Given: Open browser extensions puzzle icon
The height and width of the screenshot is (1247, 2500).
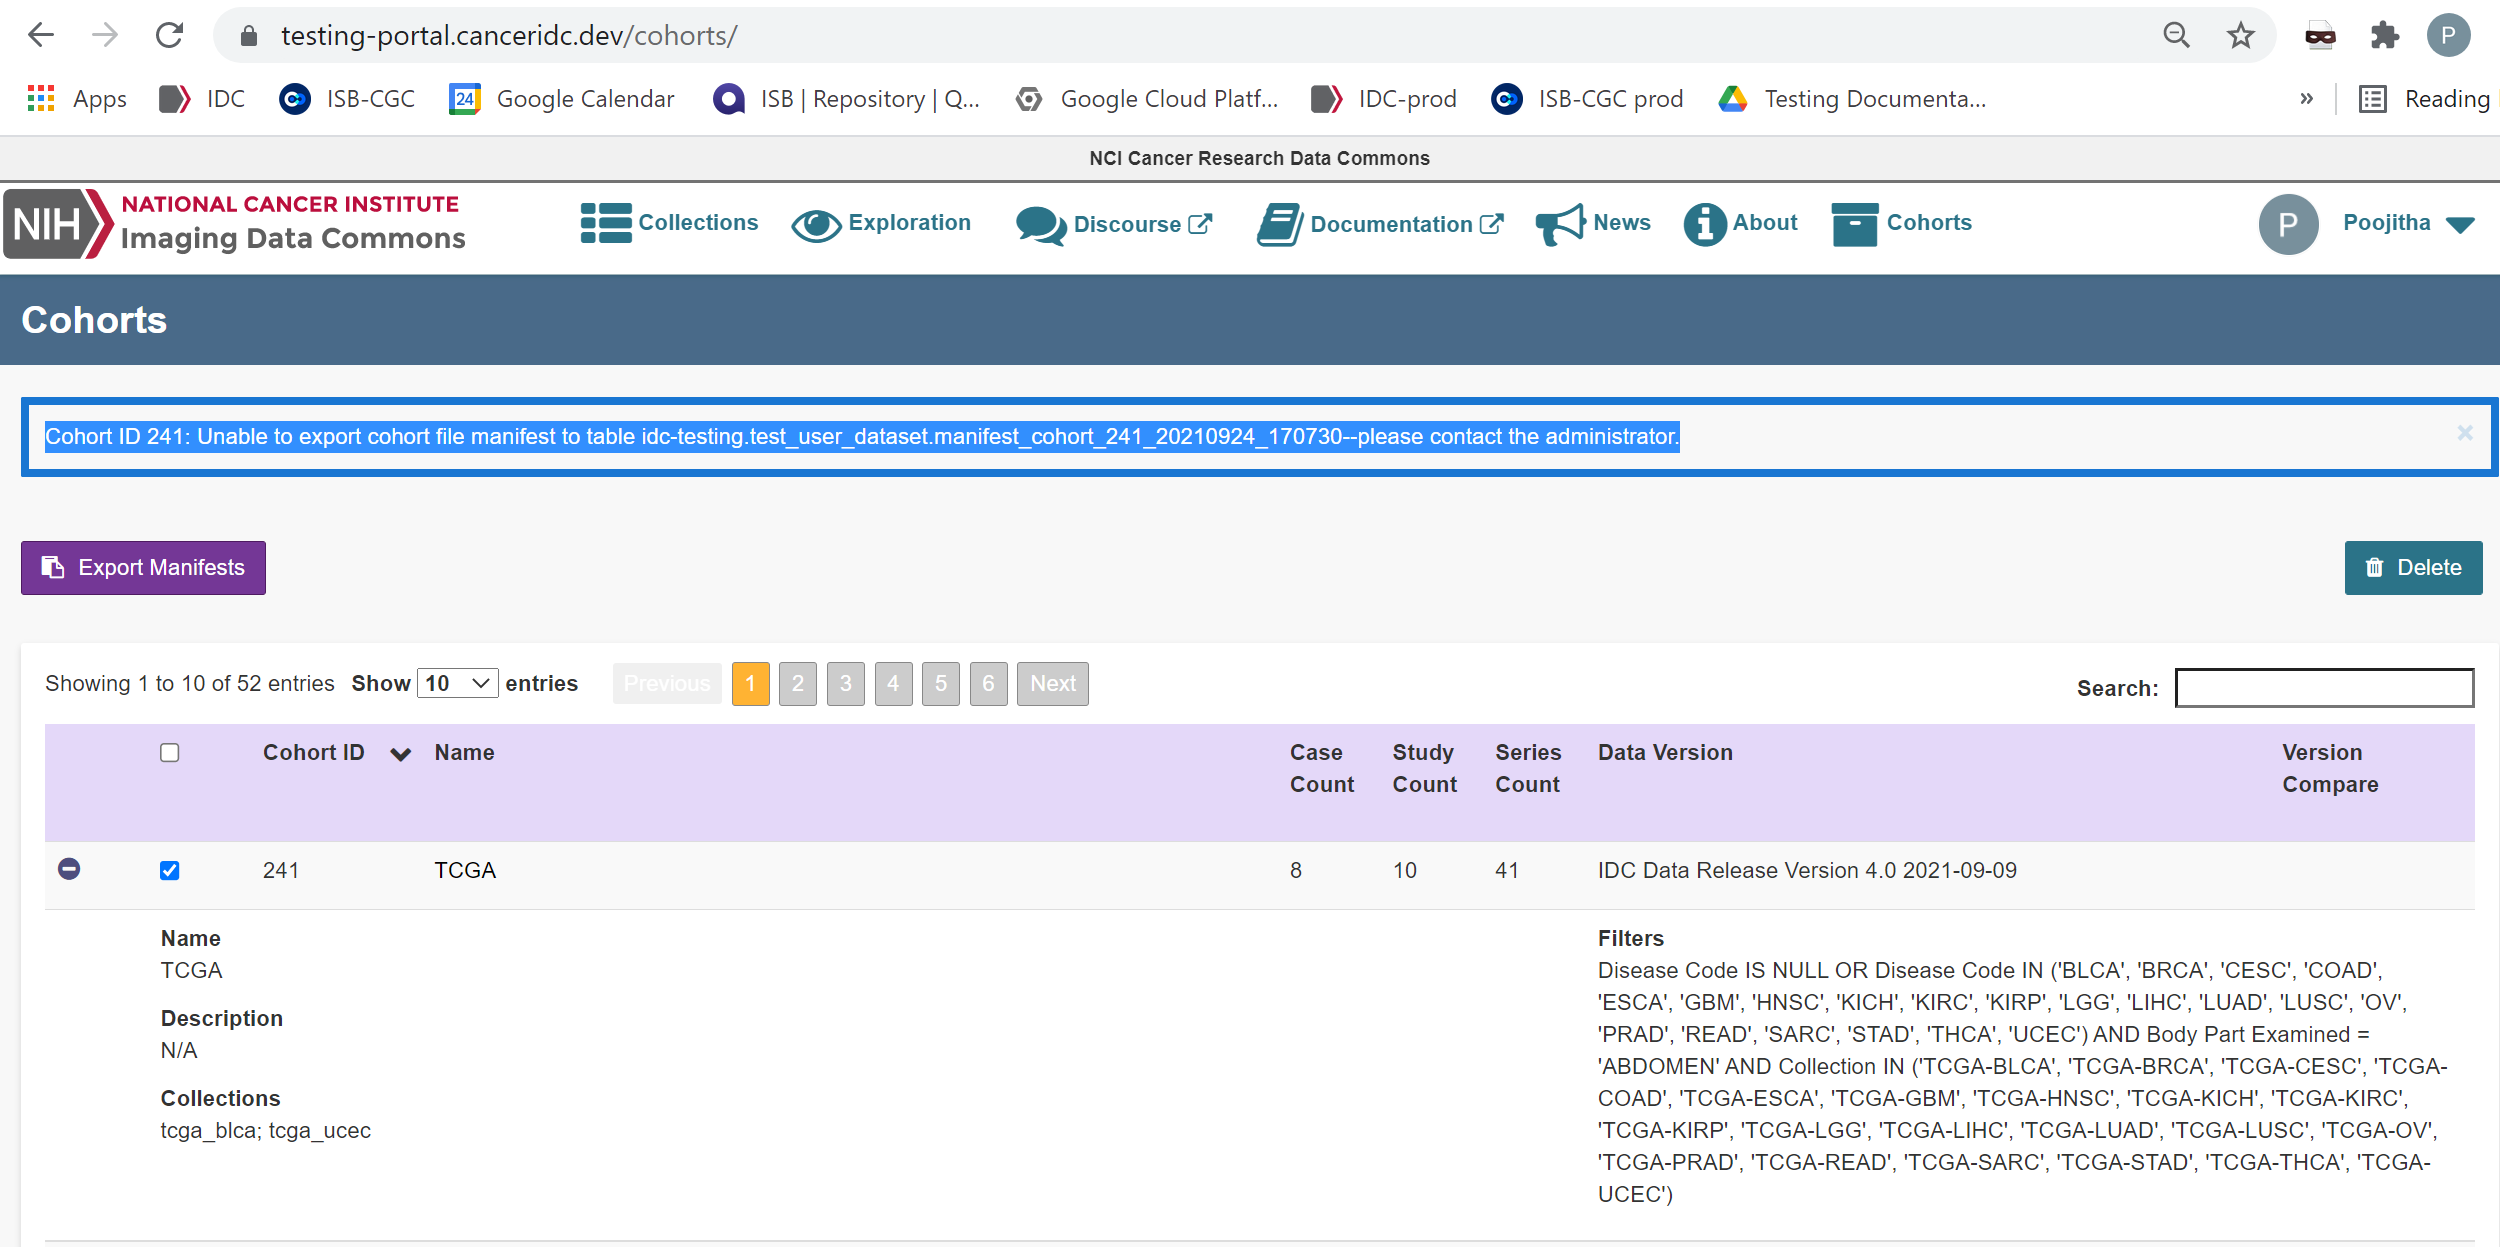Looking at the screenshot, I should click(2384, 36).
